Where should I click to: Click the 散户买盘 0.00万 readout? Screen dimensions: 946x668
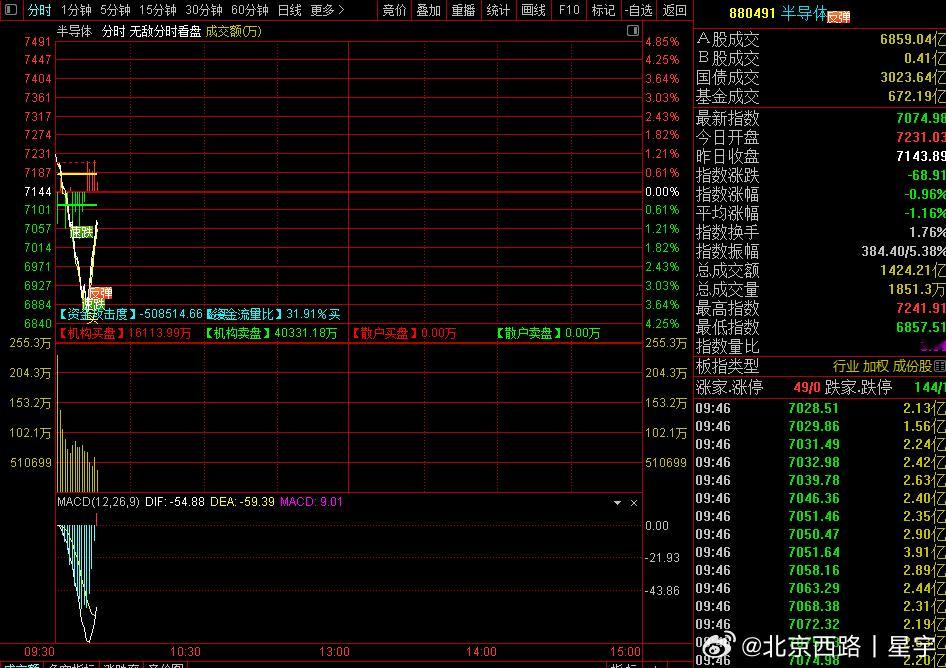pyautogui.click(x=404, y=333)
